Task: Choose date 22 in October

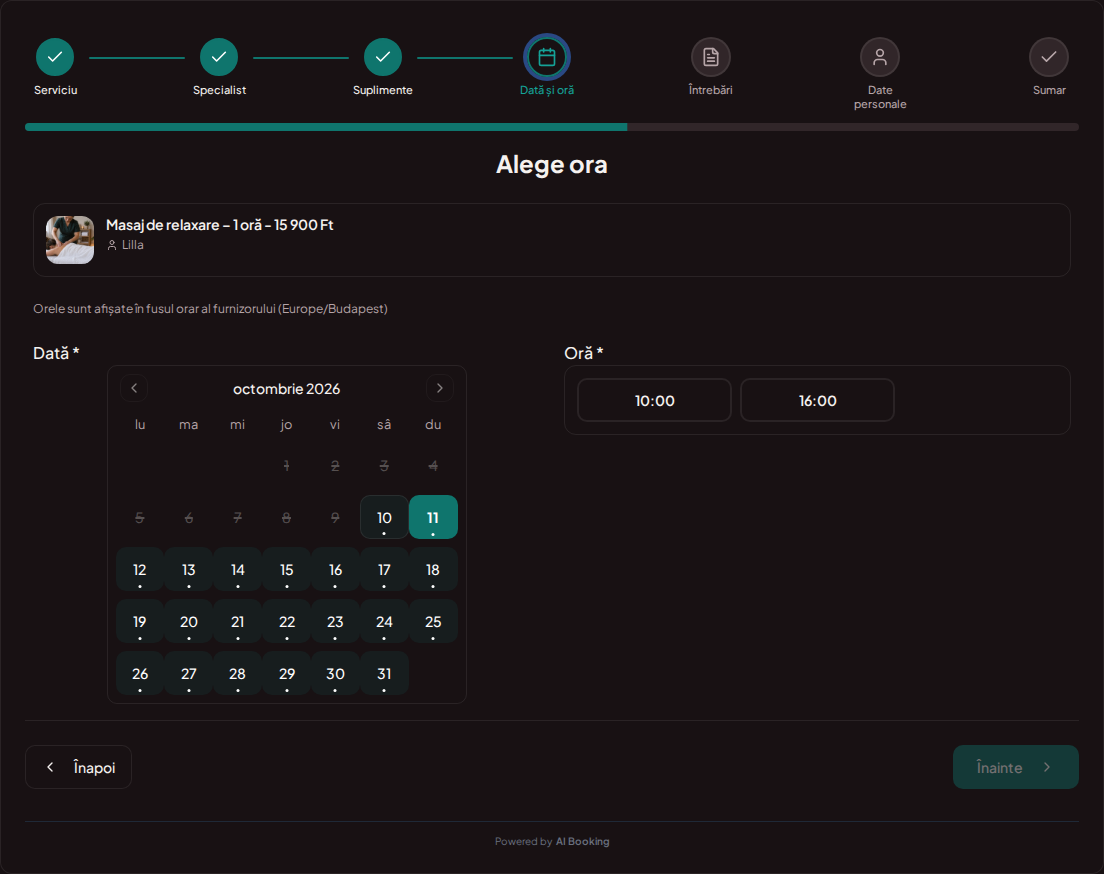Action: 287,622
